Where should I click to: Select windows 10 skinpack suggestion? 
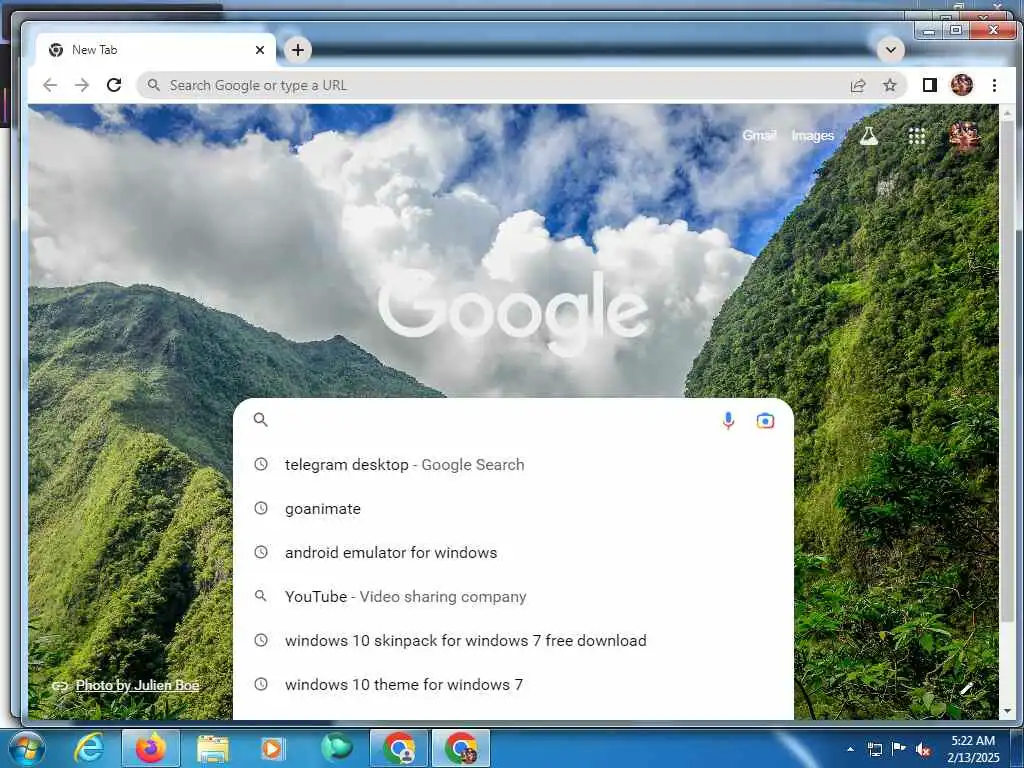(x=514, y=641)
